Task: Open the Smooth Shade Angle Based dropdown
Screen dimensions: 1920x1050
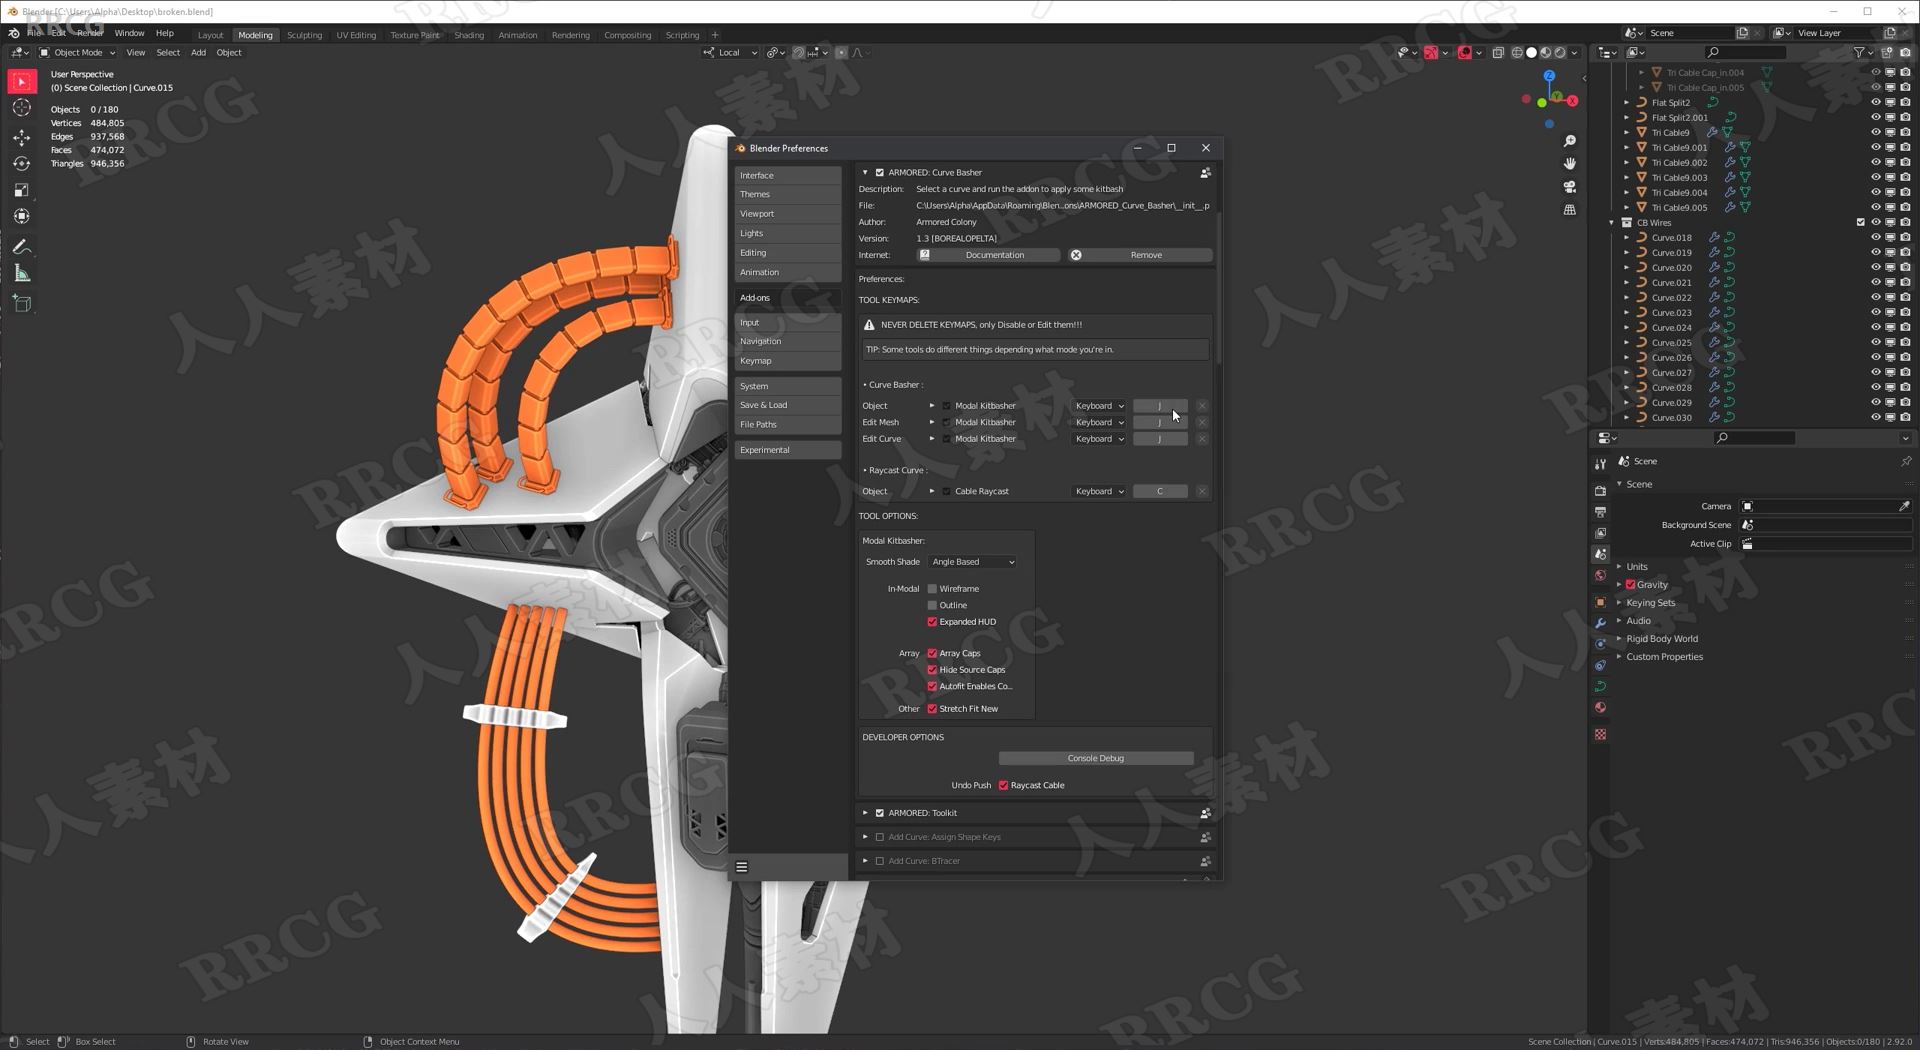Action: [x=972, y=562]
